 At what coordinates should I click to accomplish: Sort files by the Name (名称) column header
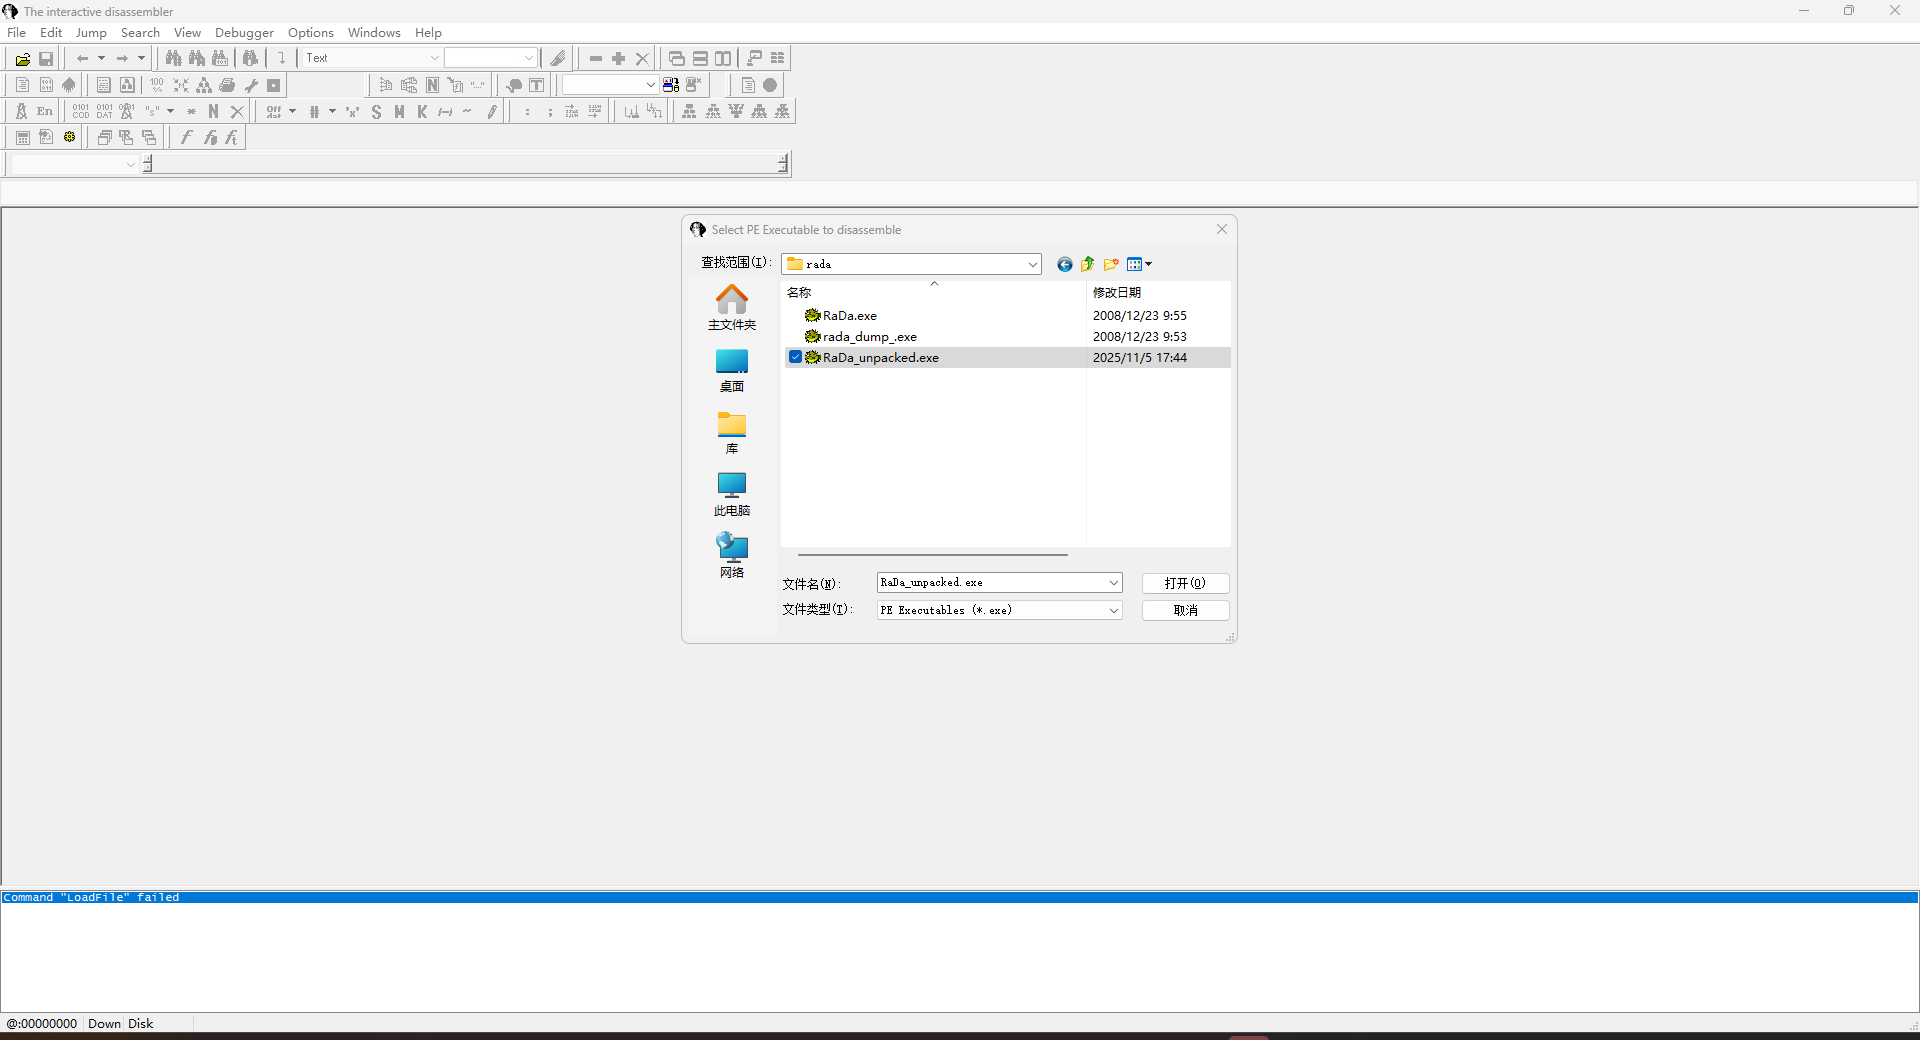coord(934,293)
